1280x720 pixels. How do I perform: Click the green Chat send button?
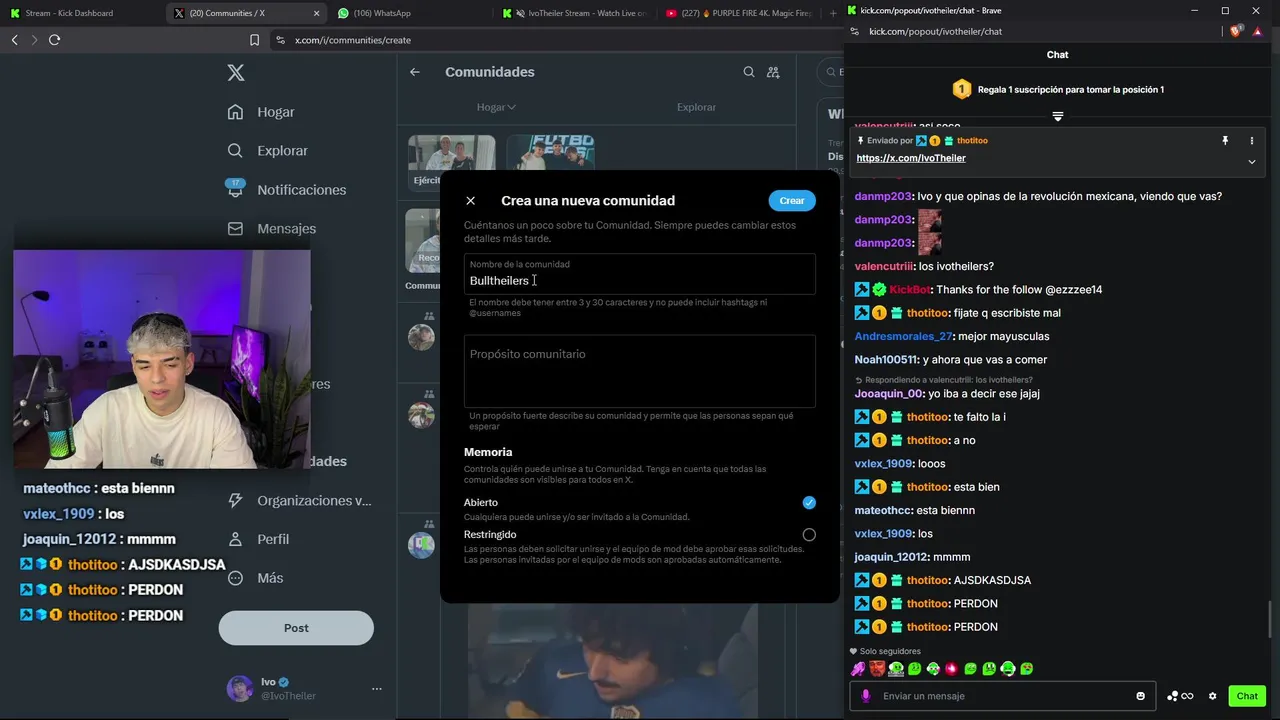point(1247,696)
